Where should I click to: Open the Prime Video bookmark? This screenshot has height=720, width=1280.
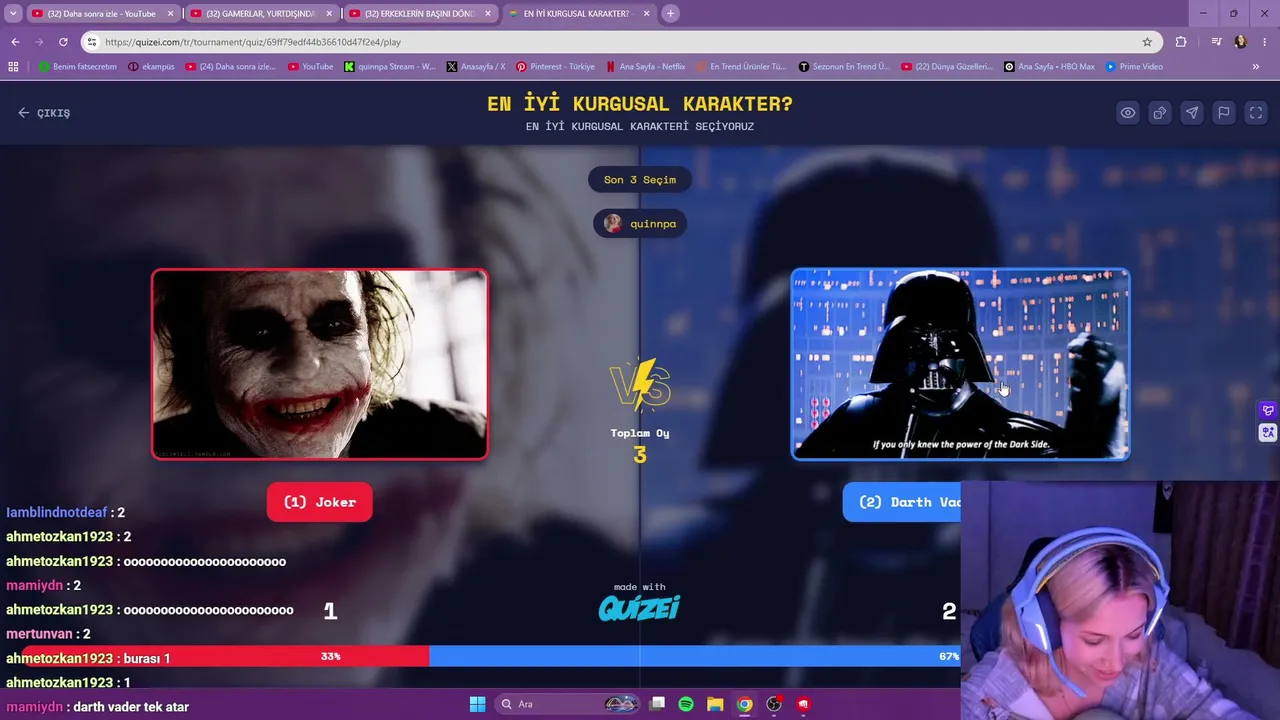click(x=1134, y=67)
